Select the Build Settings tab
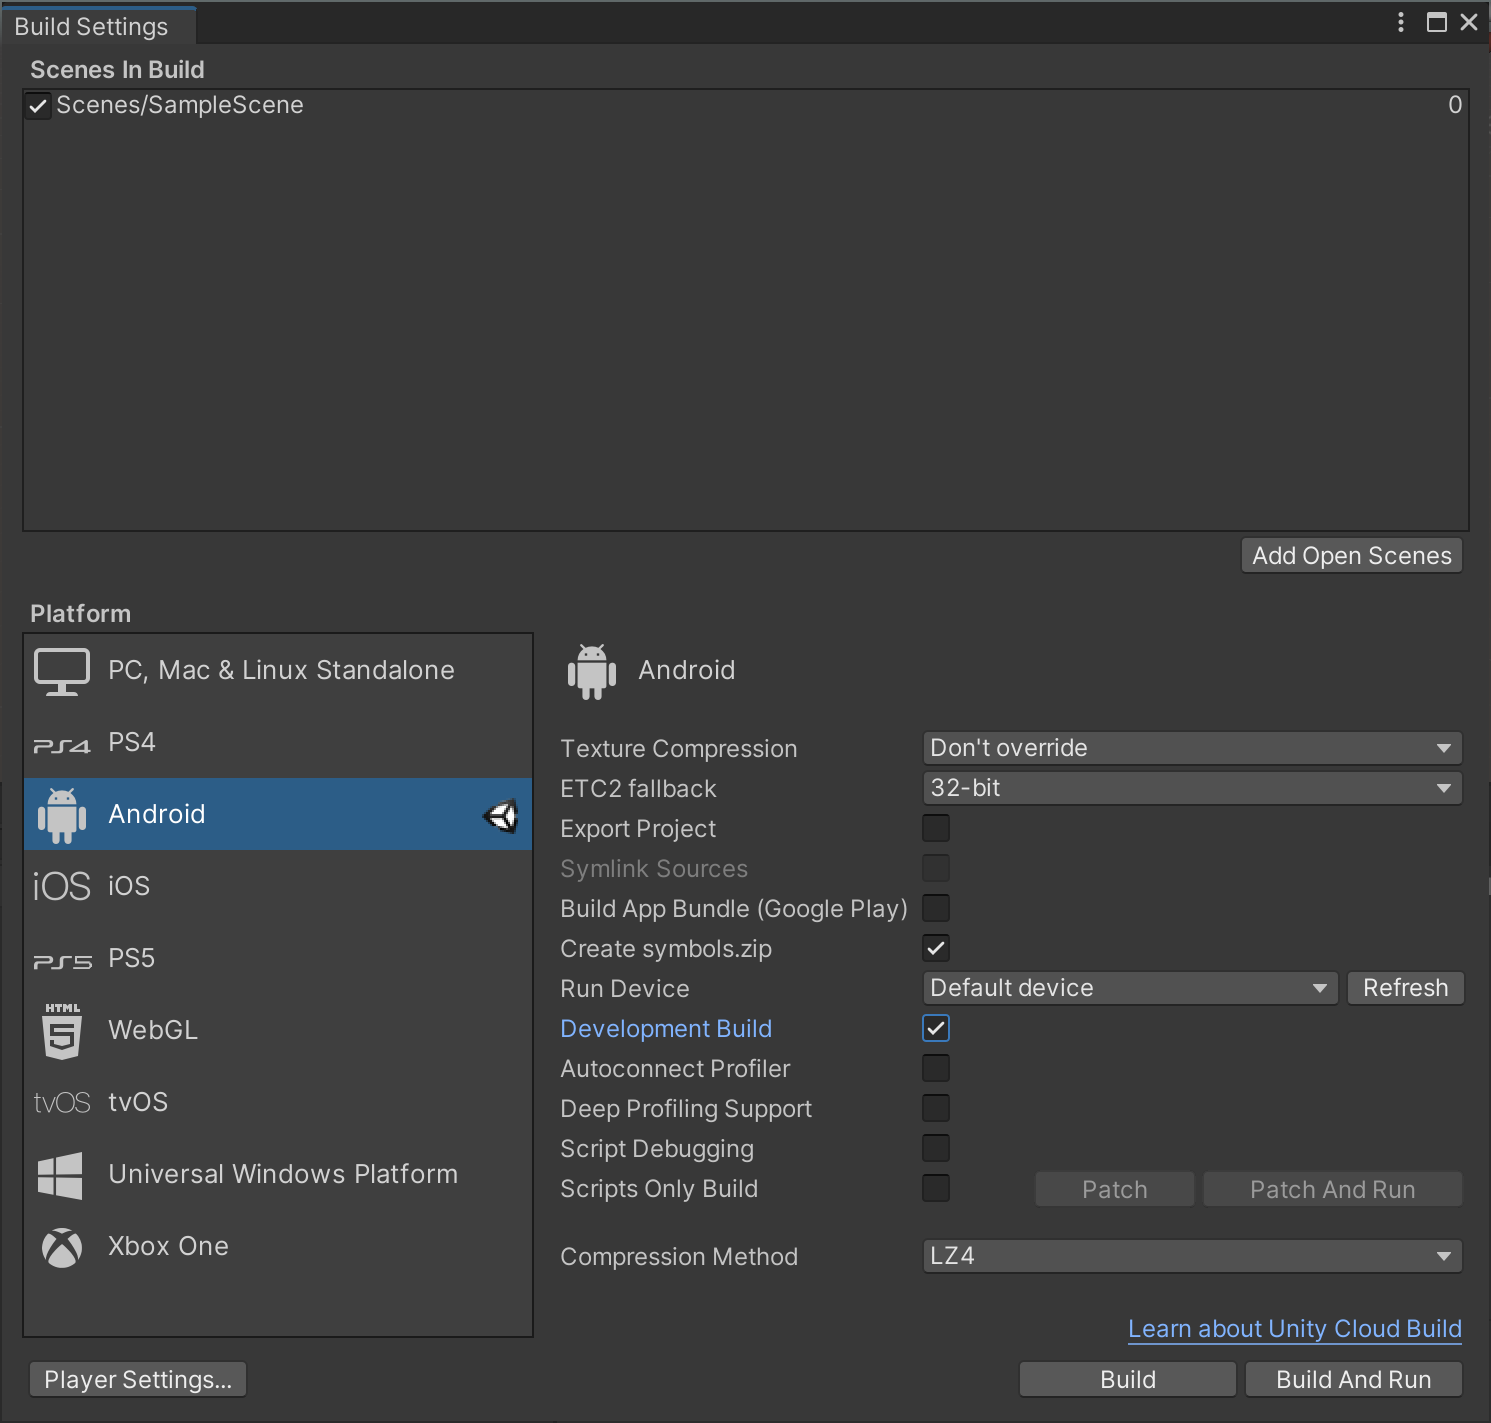 [92, 27]
